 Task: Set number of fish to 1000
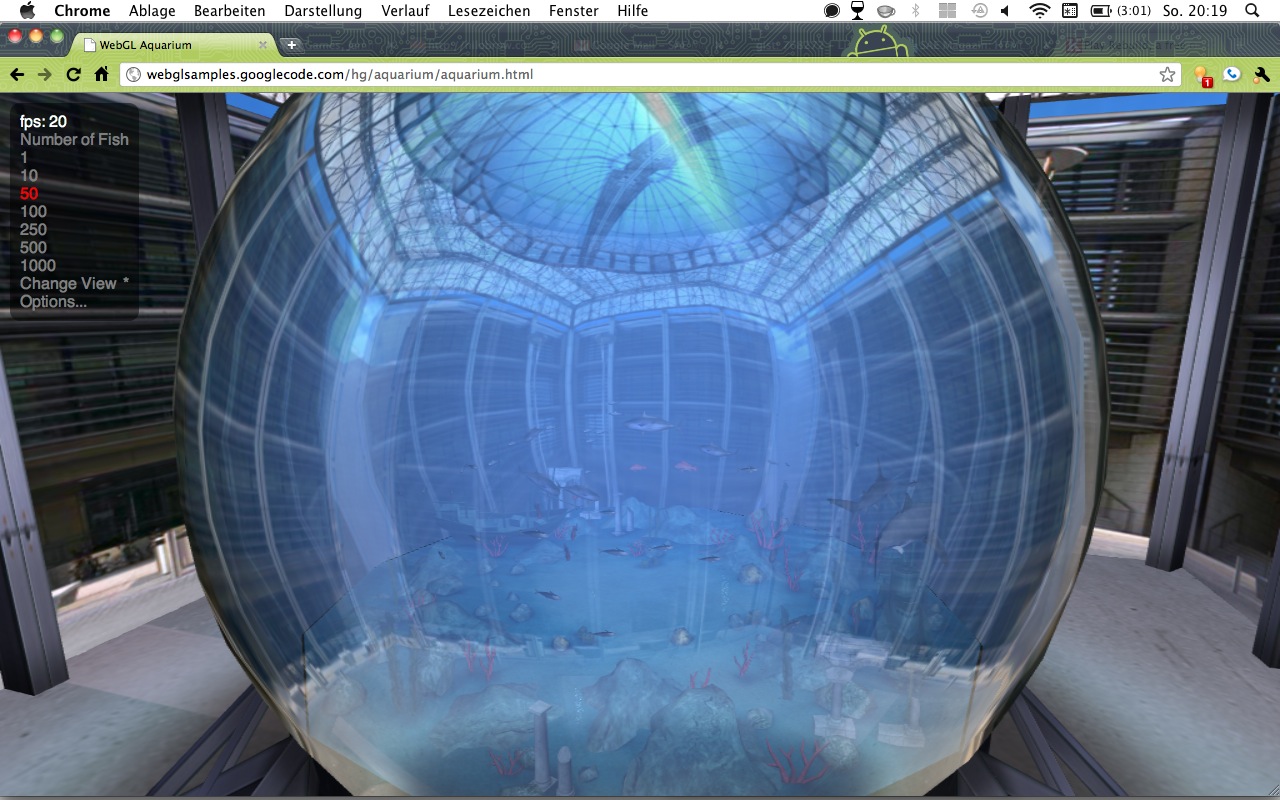pos(38,265)
